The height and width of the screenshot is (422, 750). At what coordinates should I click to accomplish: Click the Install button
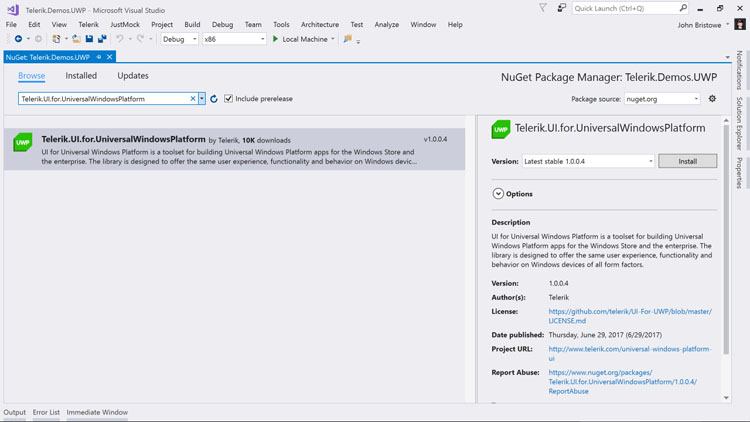[x=687, y=161]
